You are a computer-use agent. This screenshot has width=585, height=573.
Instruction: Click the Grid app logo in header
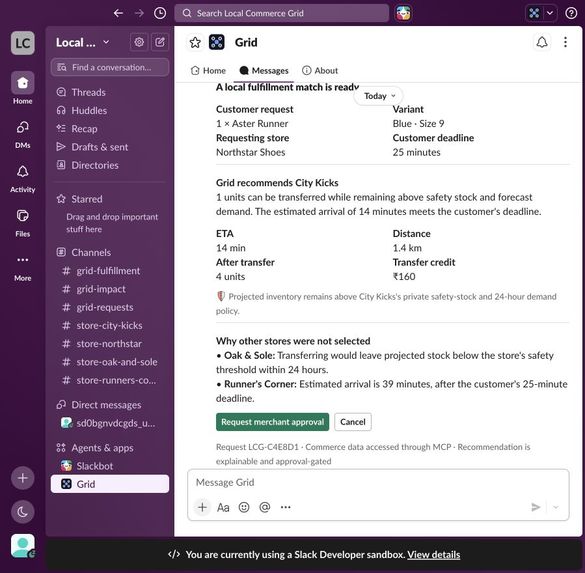click(217, 42)
